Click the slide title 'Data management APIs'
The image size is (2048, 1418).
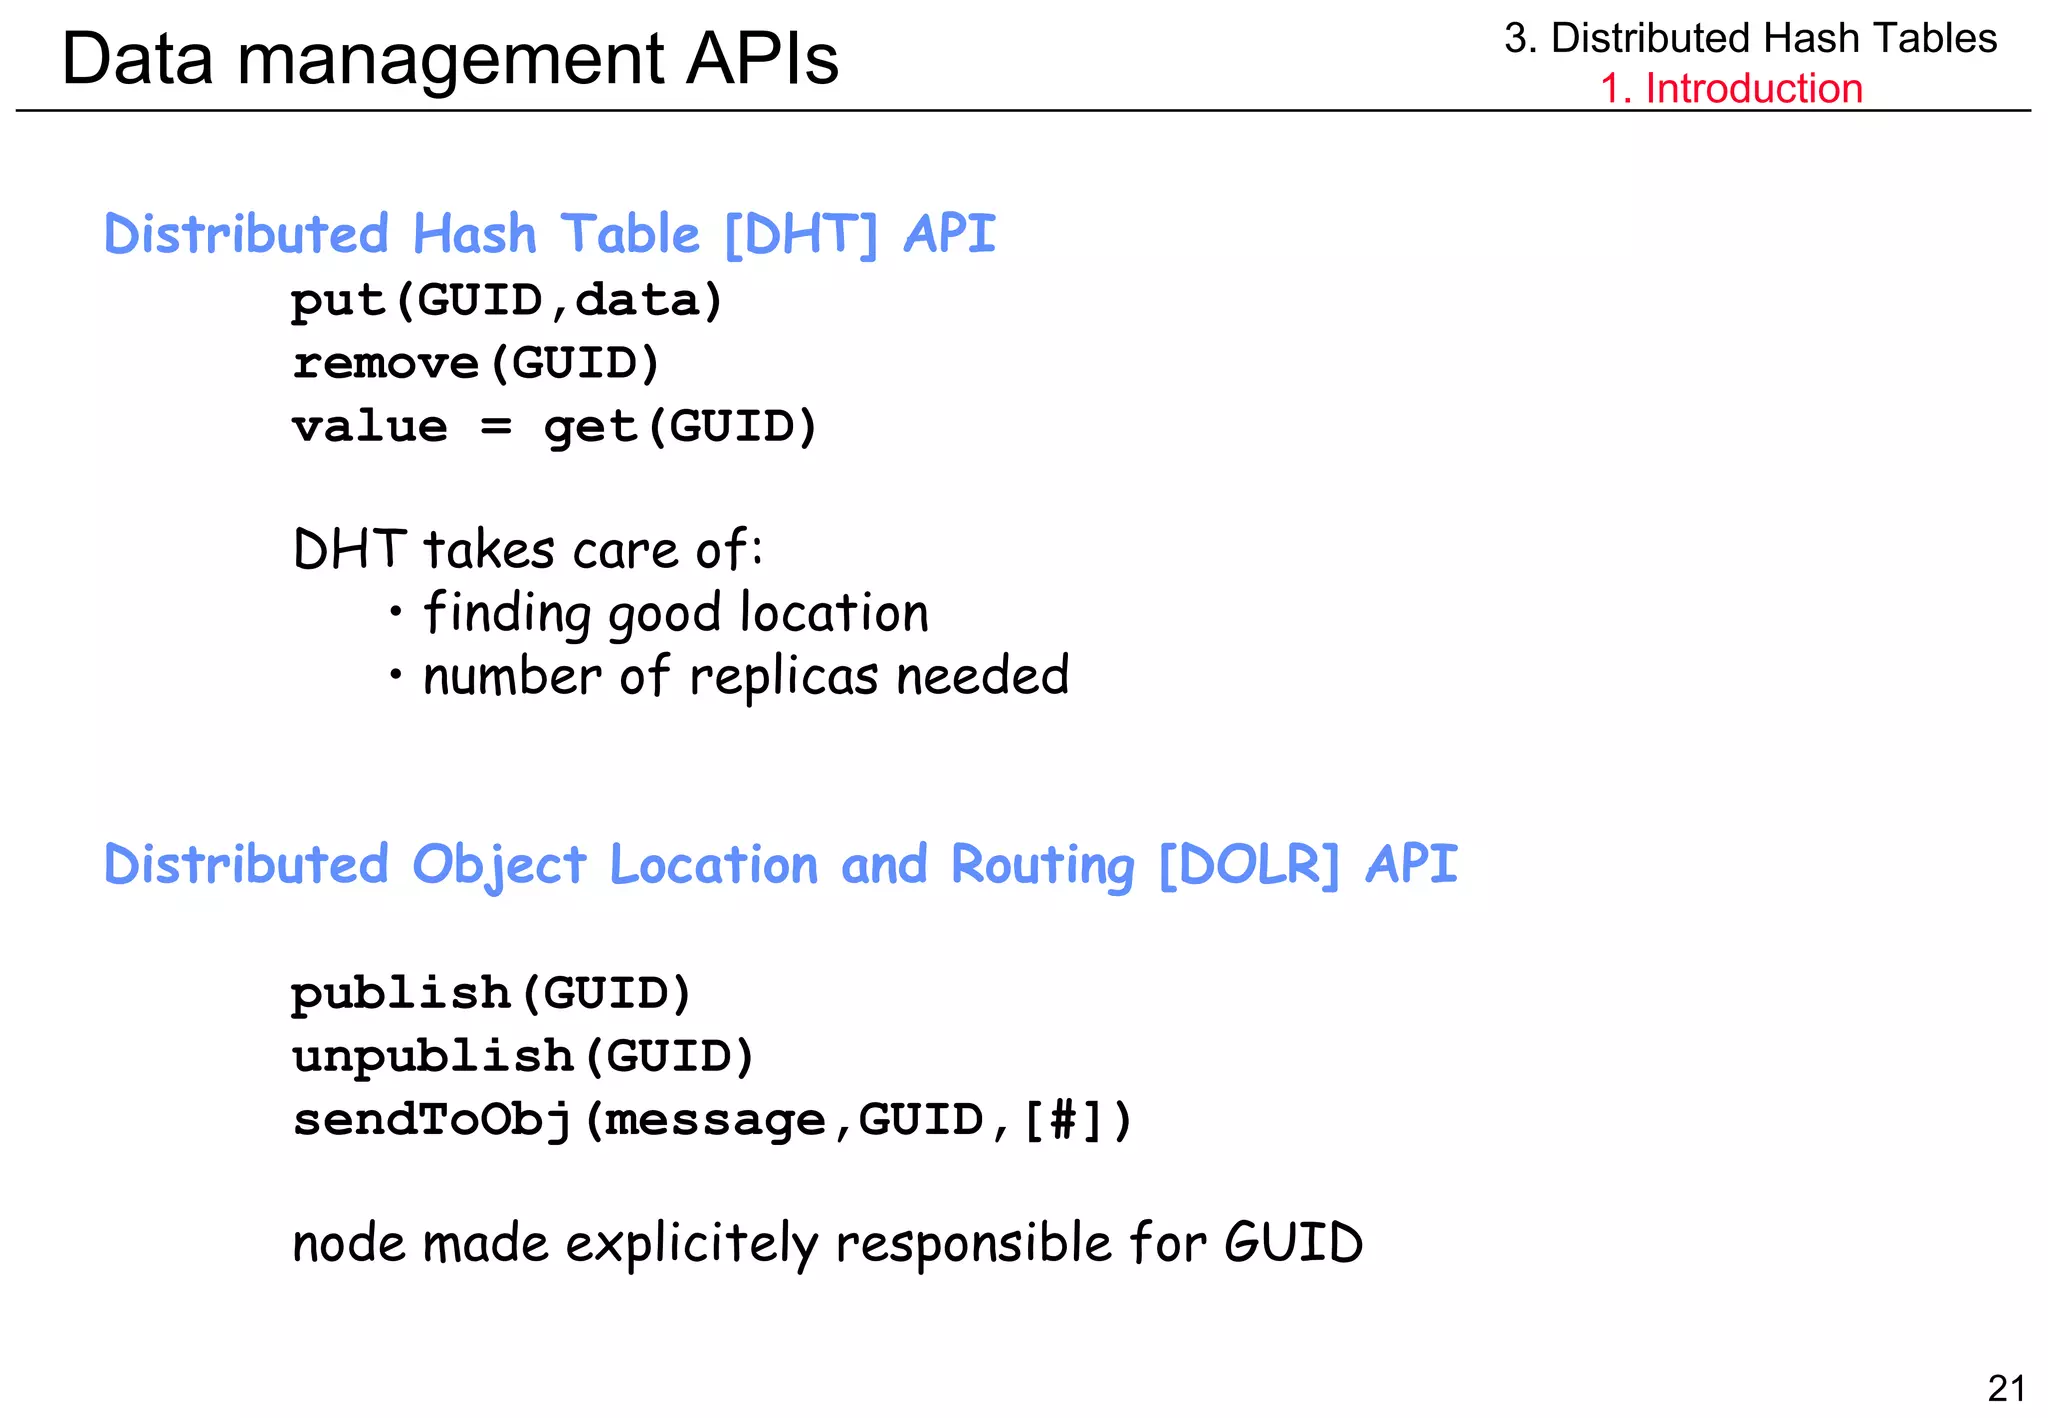tap(450, 58)
